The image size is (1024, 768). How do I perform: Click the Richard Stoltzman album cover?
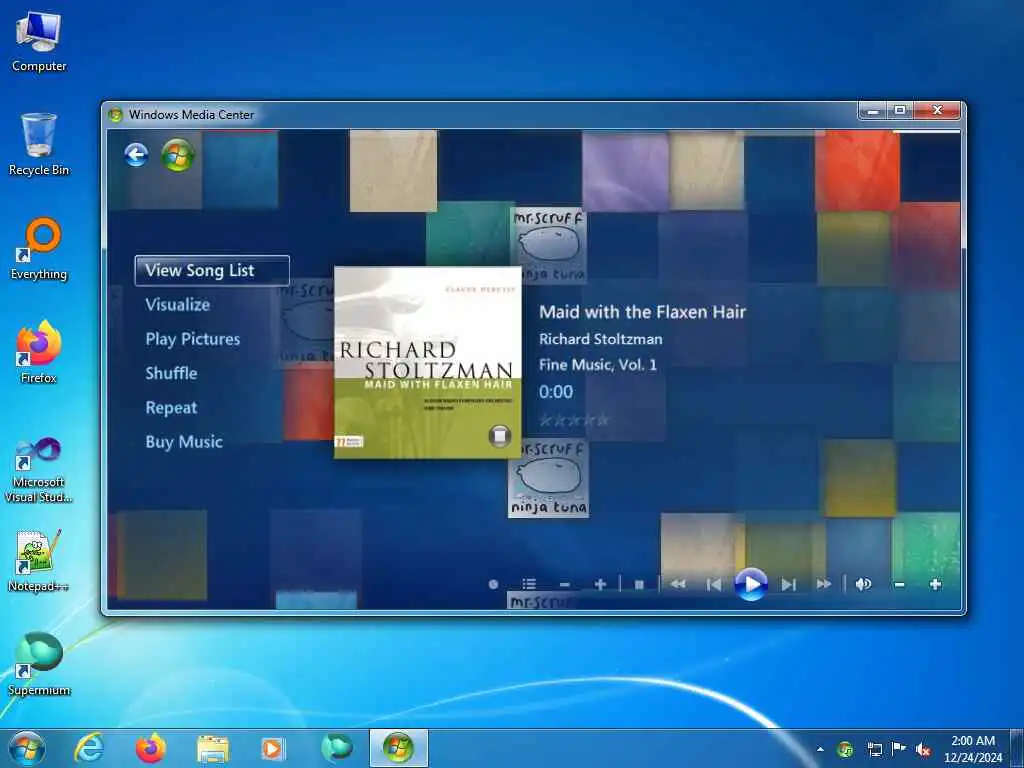pyautogui.click(x=428, y=362)
